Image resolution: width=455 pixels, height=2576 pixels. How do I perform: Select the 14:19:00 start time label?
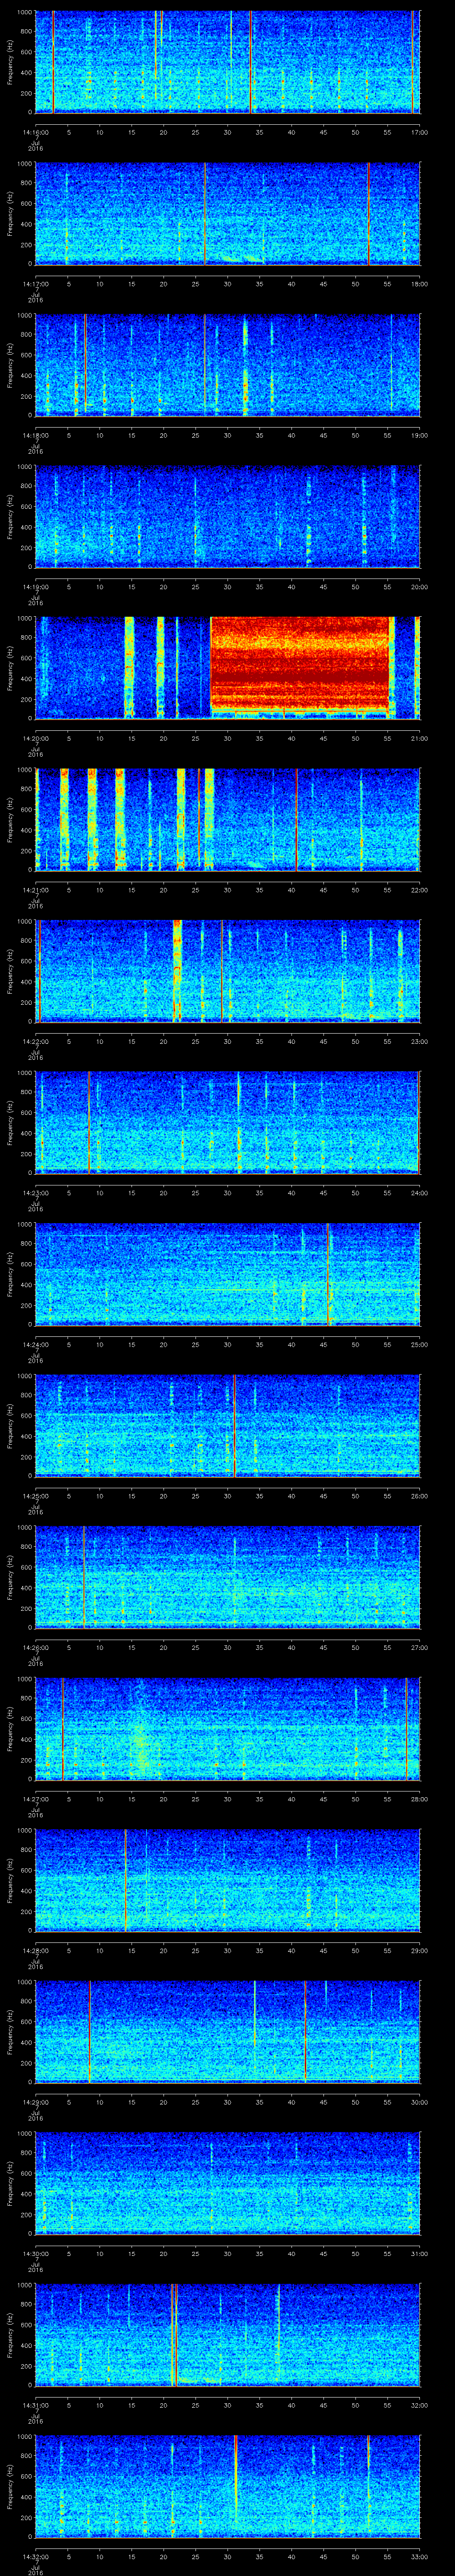tap(35, 587)
